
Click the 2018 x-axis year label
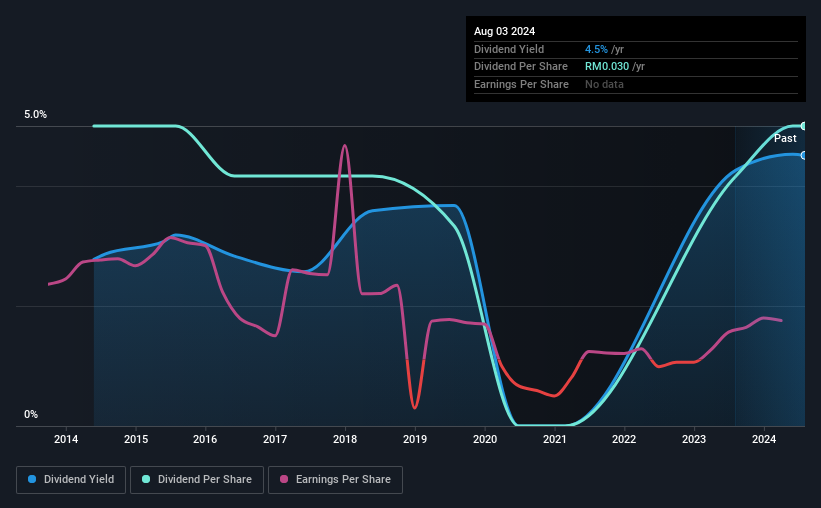[x=345, y=439]
